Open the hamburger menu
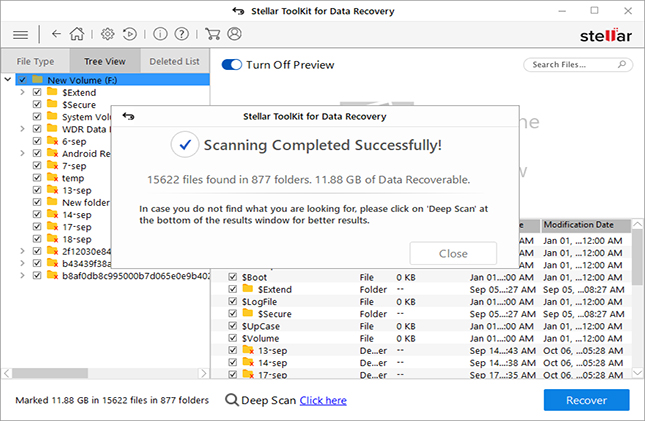 [19, 34]
